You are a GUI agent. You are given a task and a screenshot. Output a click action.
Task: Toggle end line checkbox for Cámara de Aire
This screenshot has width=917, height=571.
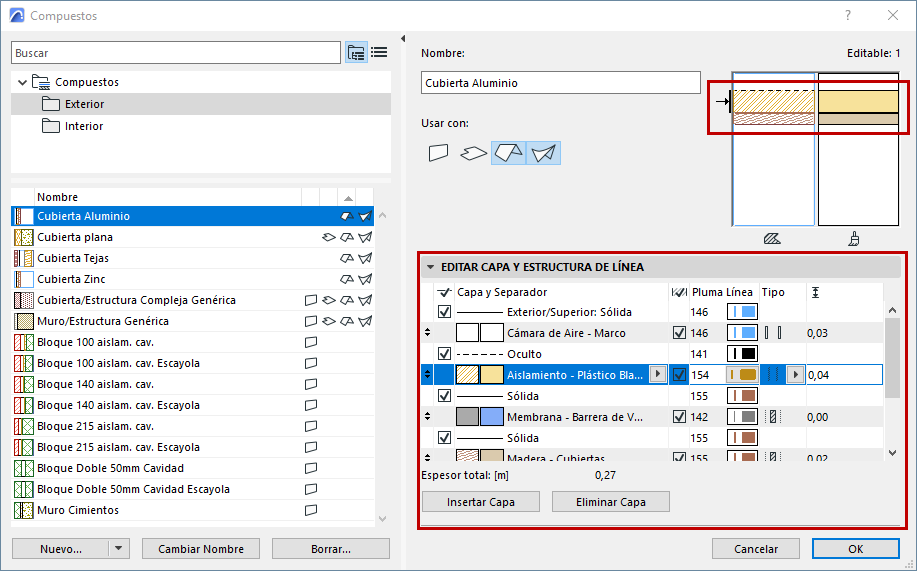coord(679,333)
